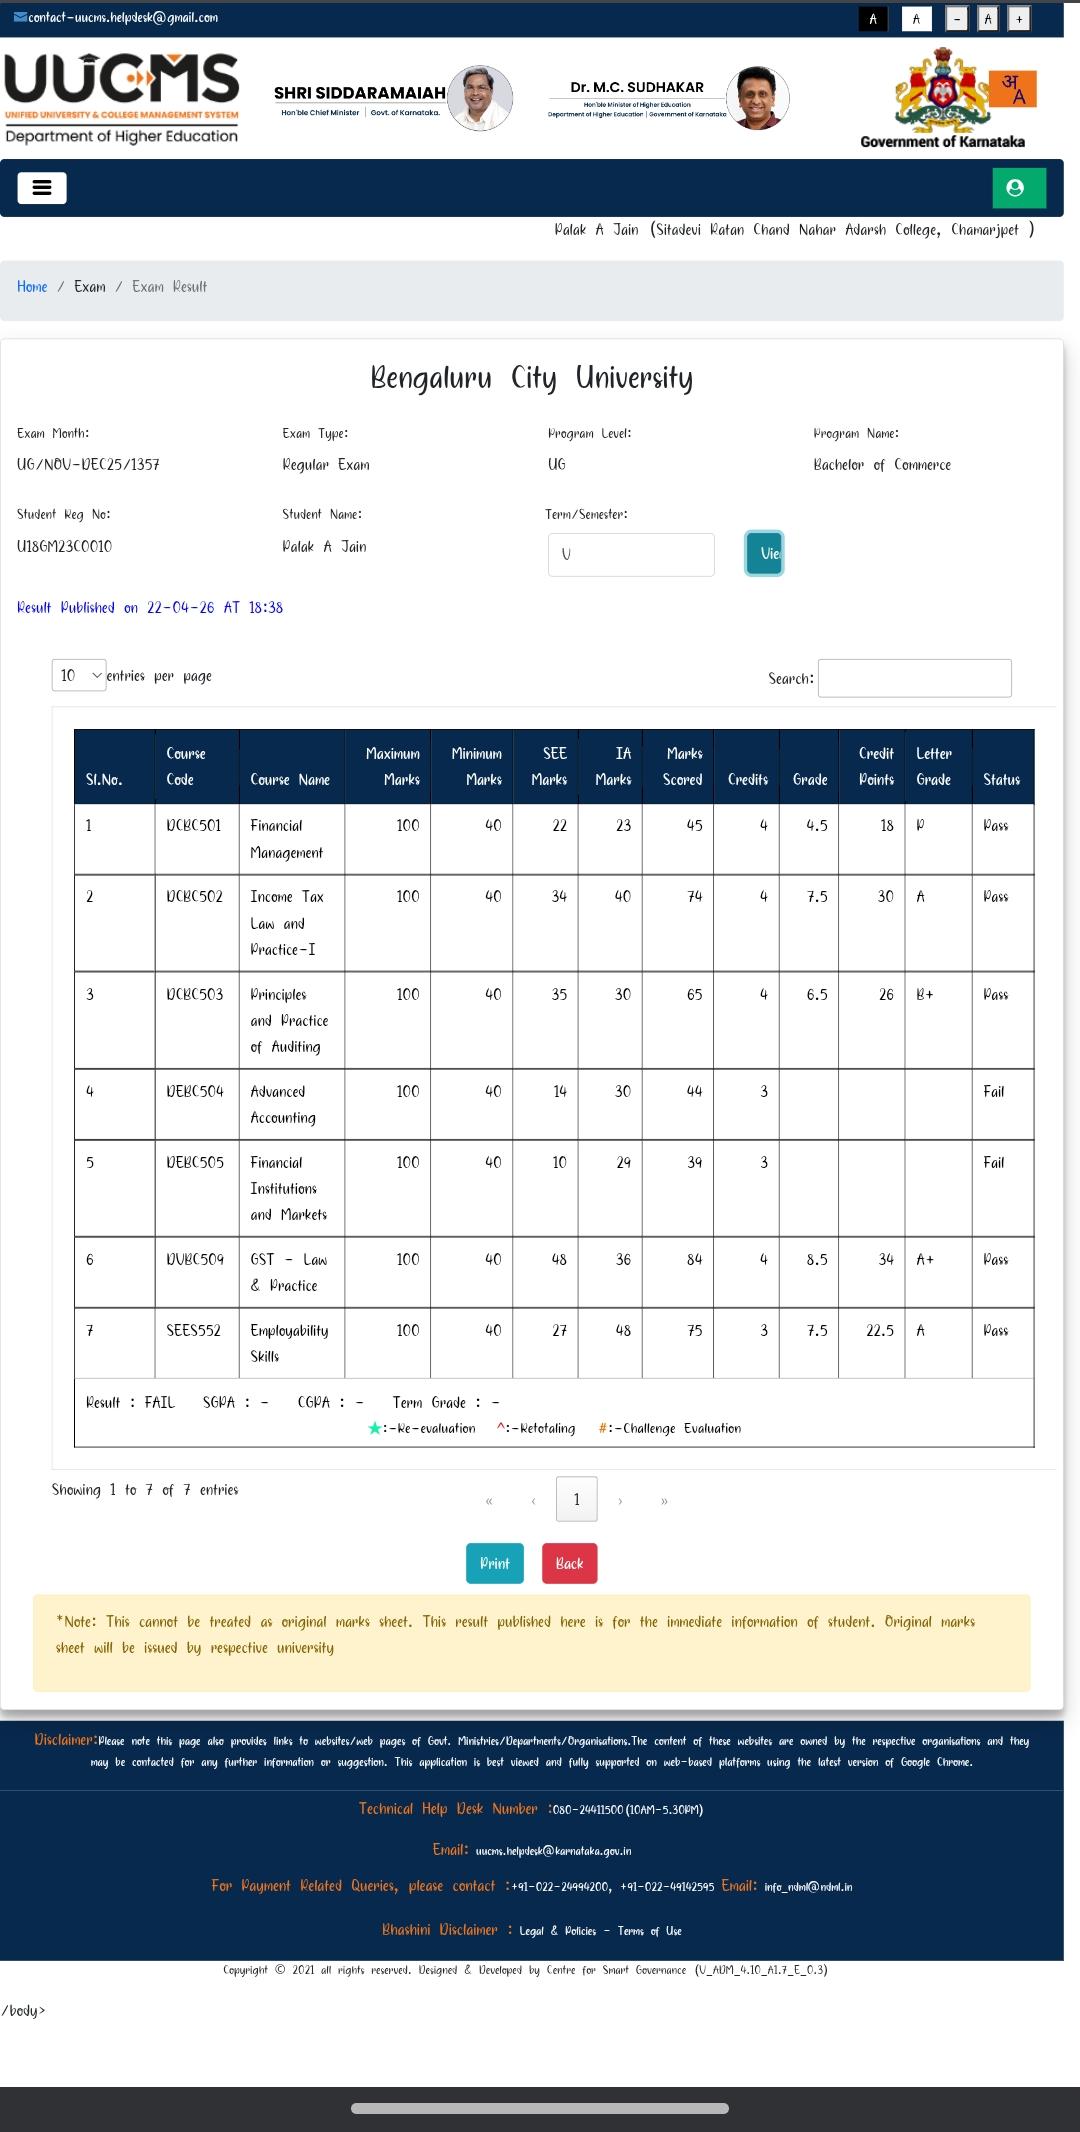The width and height of the screenshot is (1080, 2132).
Task: Click the Exam breadcrumb item
Action: point(89,287)
